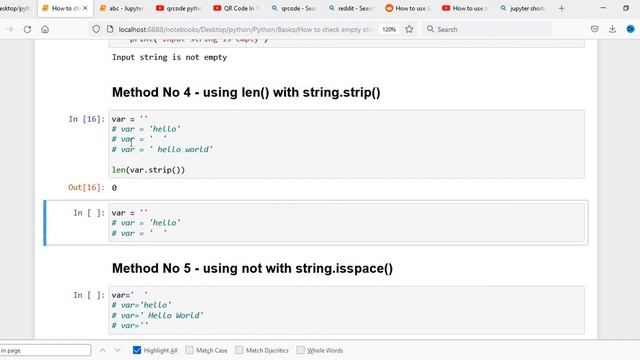Switch to the 'jupyter short' tab

point(522,8)
